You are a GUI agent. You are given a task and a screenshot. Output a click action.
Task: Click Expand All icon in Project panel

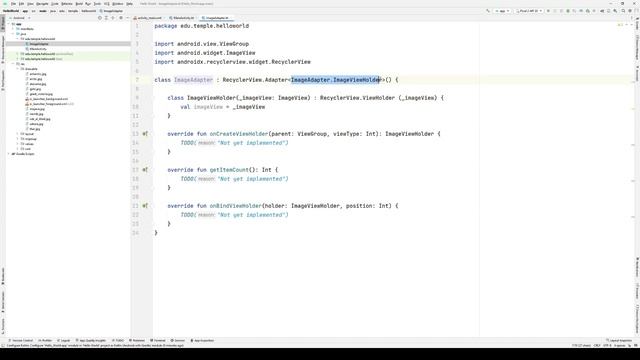point(106,18)
